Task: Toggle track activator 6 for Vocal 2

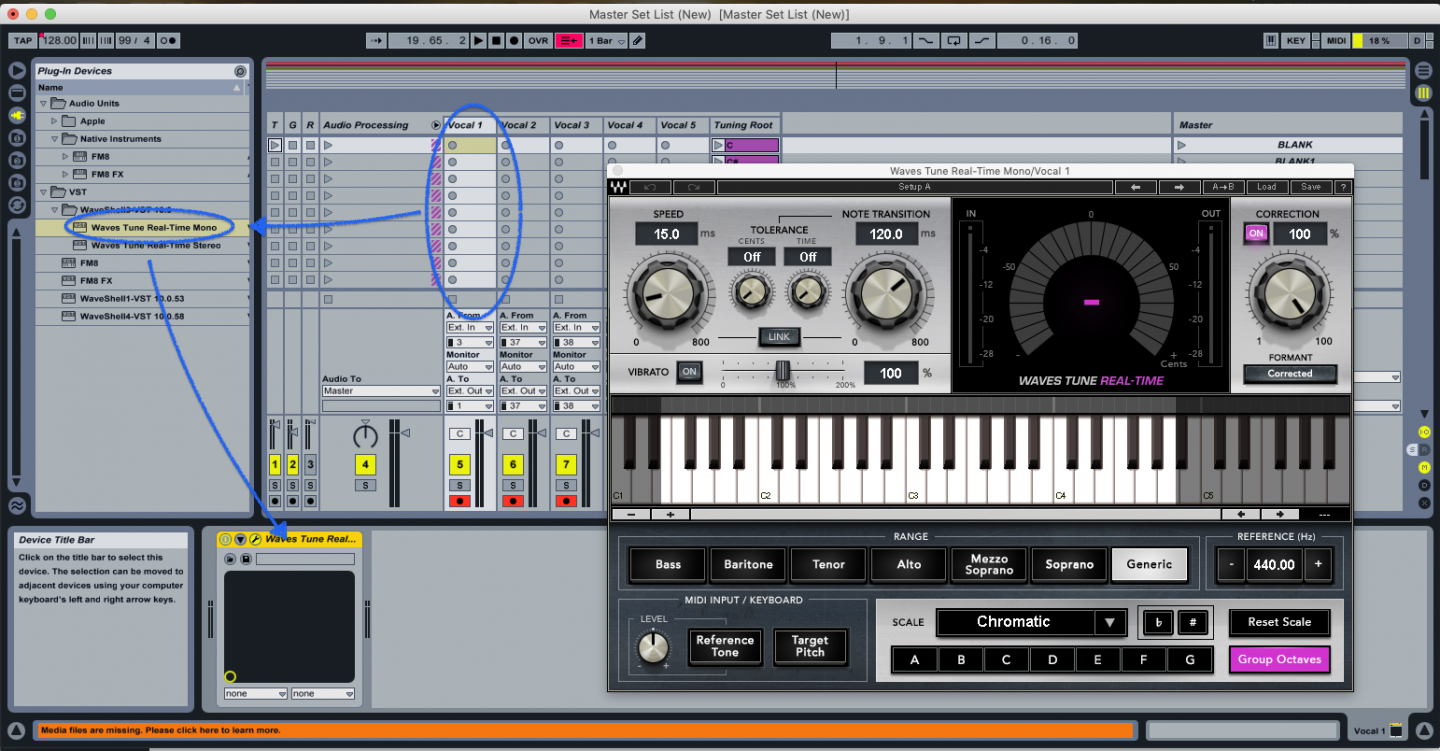Action: tap(513, 465)
